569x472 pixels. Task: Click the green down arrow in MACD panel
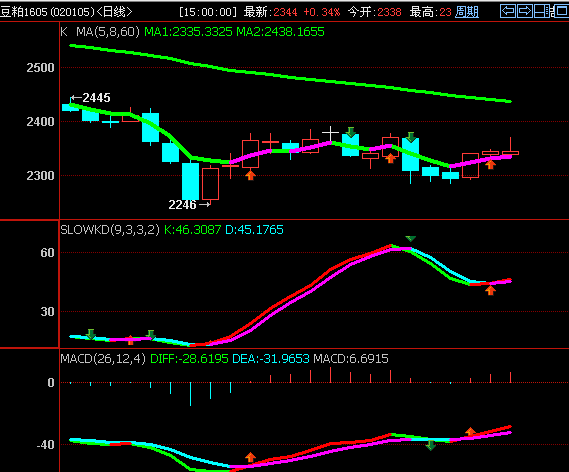(x=430, y=445)
